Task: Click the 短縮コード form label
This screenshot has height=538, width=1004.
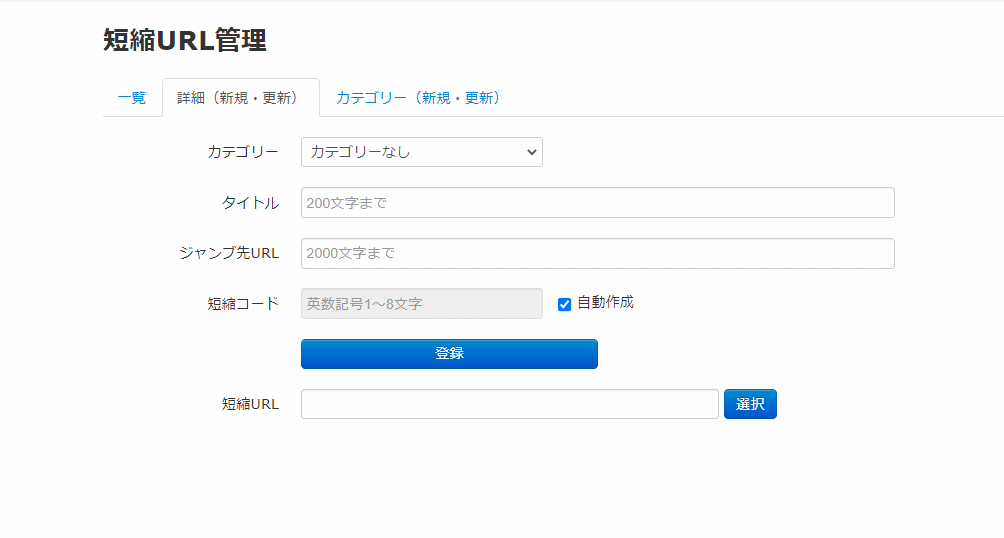Action: pos(243,304)
